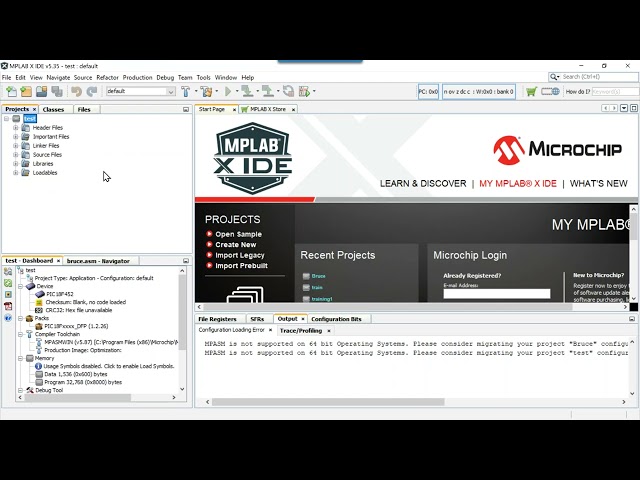This screenshot has width=640, height=480.
Task: Click the Make and Program Device icon
Action: tap(247, 91)
